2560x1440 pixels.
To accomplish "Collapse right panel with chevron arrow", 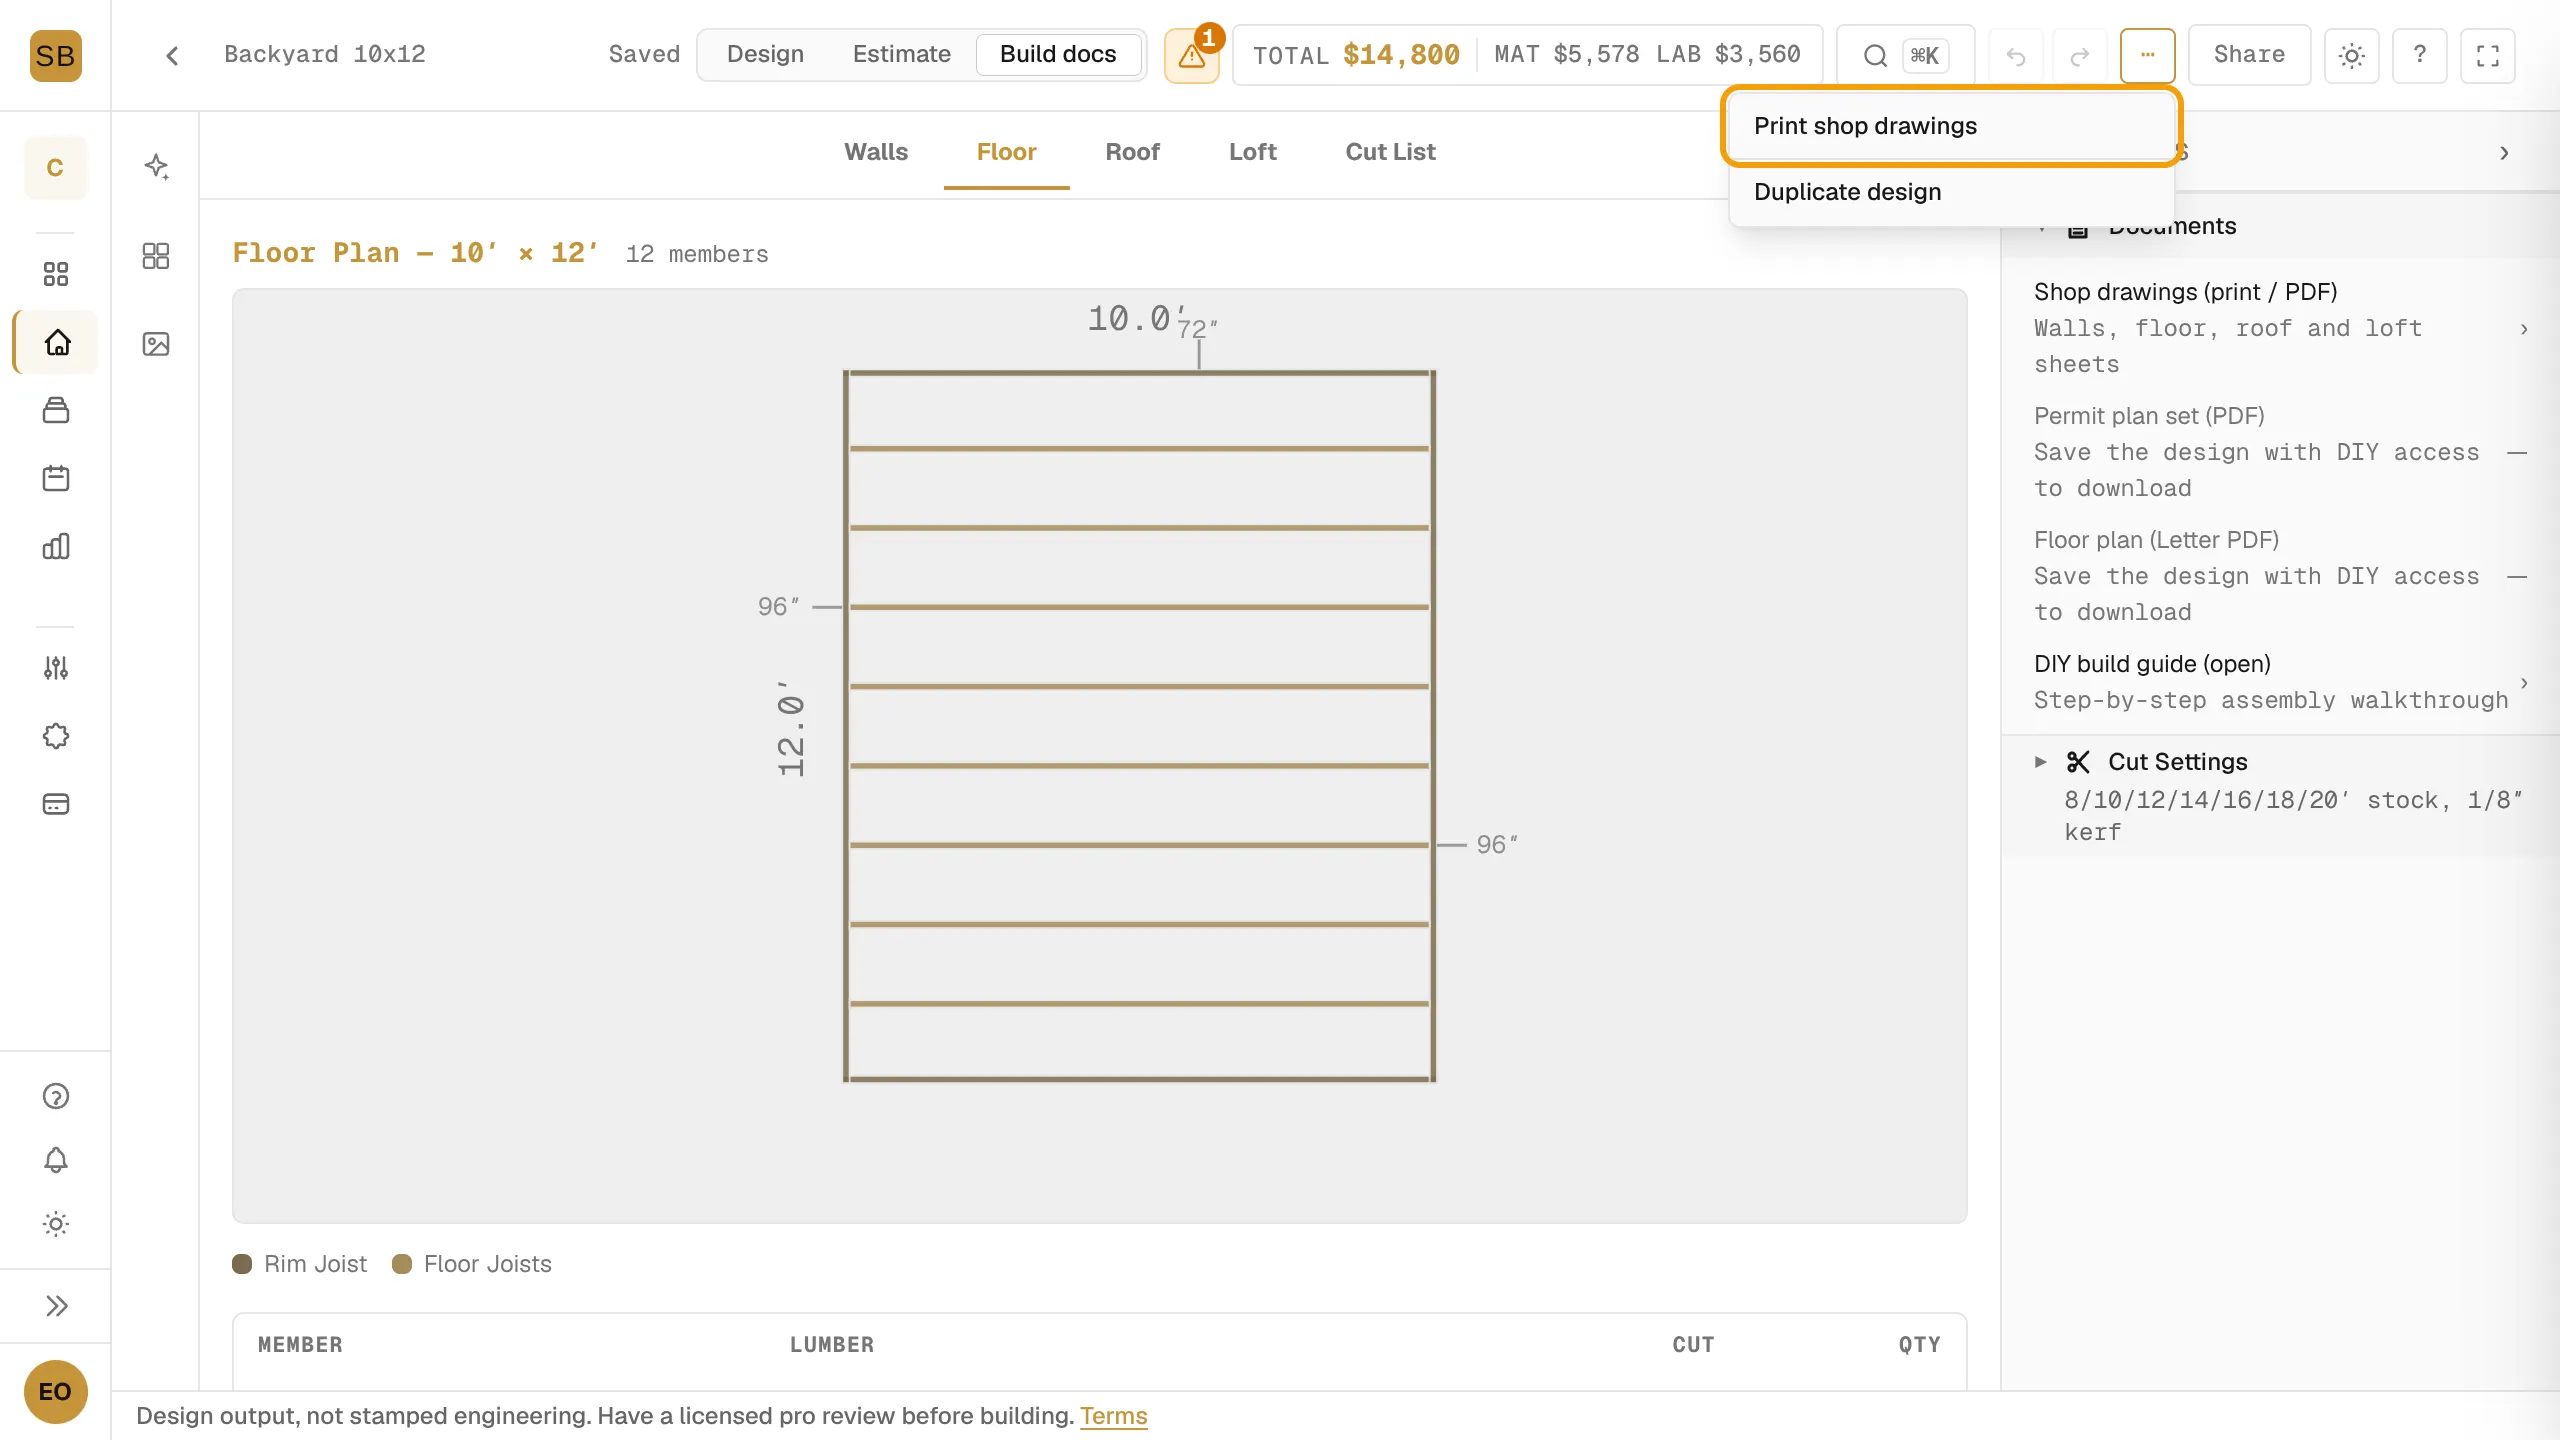I will [x=2504, y=153].
